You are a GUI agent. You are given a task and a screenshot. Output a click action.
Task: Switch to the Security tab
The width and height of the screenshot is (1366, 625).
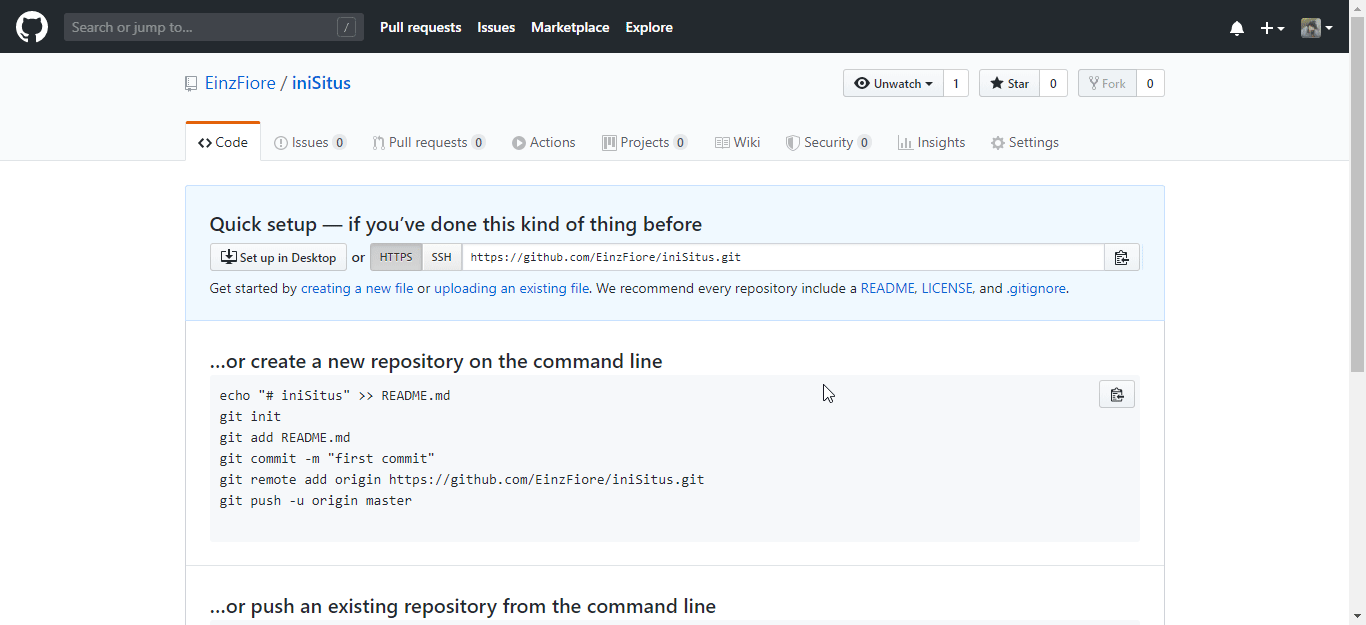tap(829, 142)
